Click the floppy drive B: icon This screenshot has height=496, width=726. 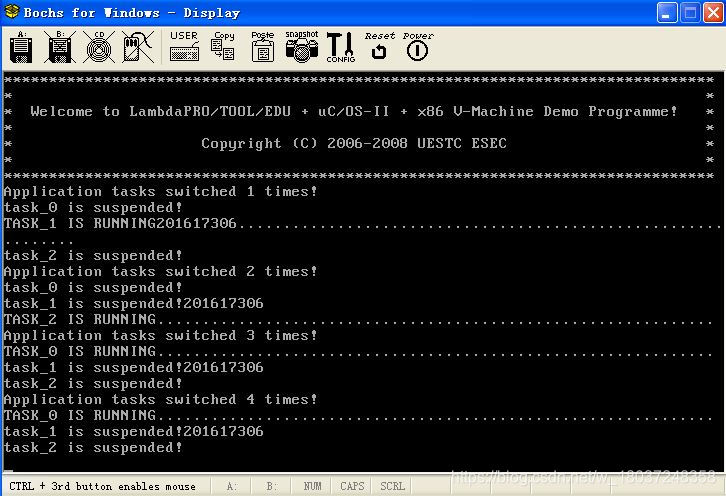coord(60,47)
